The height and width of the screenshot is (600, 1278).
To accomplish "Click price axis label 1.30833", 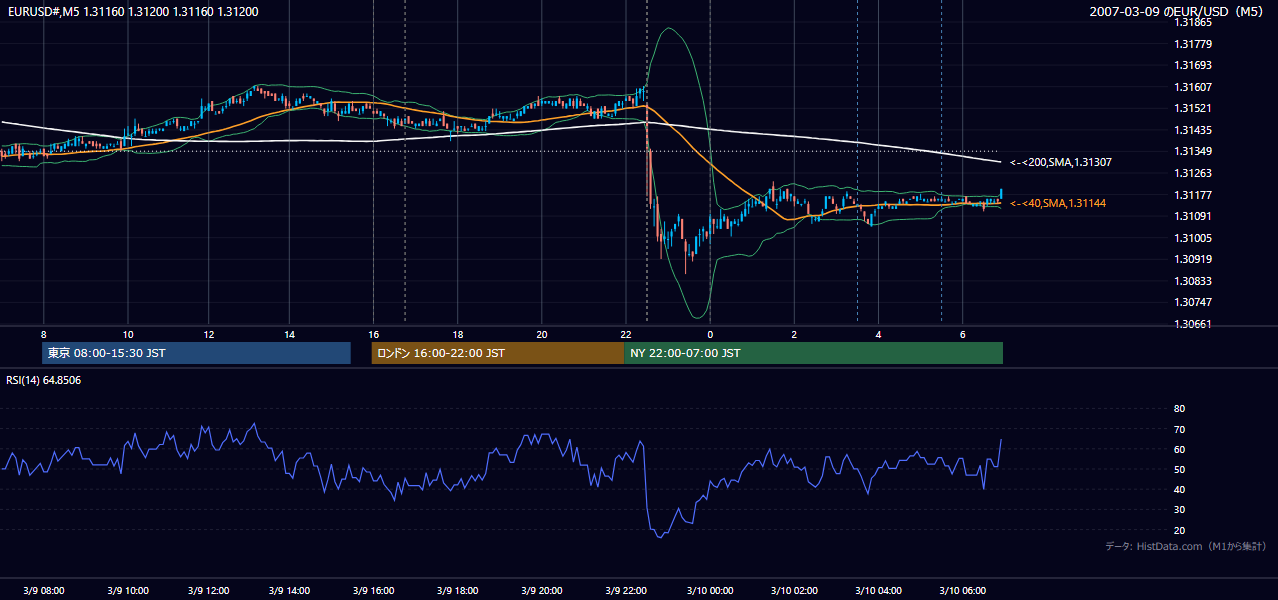I will click(x=1192, y=281).
